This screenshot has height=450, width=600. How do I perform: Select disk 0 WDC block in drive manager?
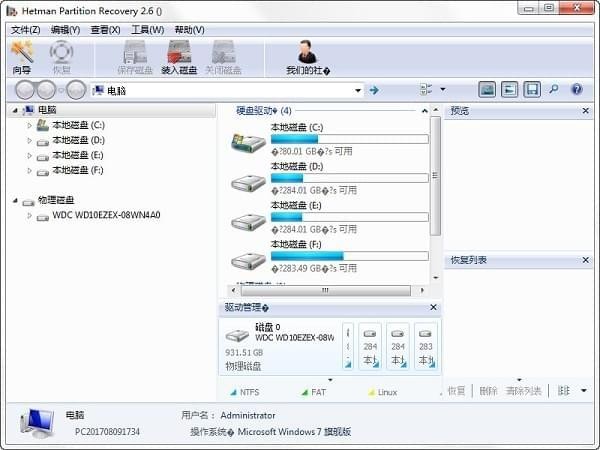(x=280, y=345)
